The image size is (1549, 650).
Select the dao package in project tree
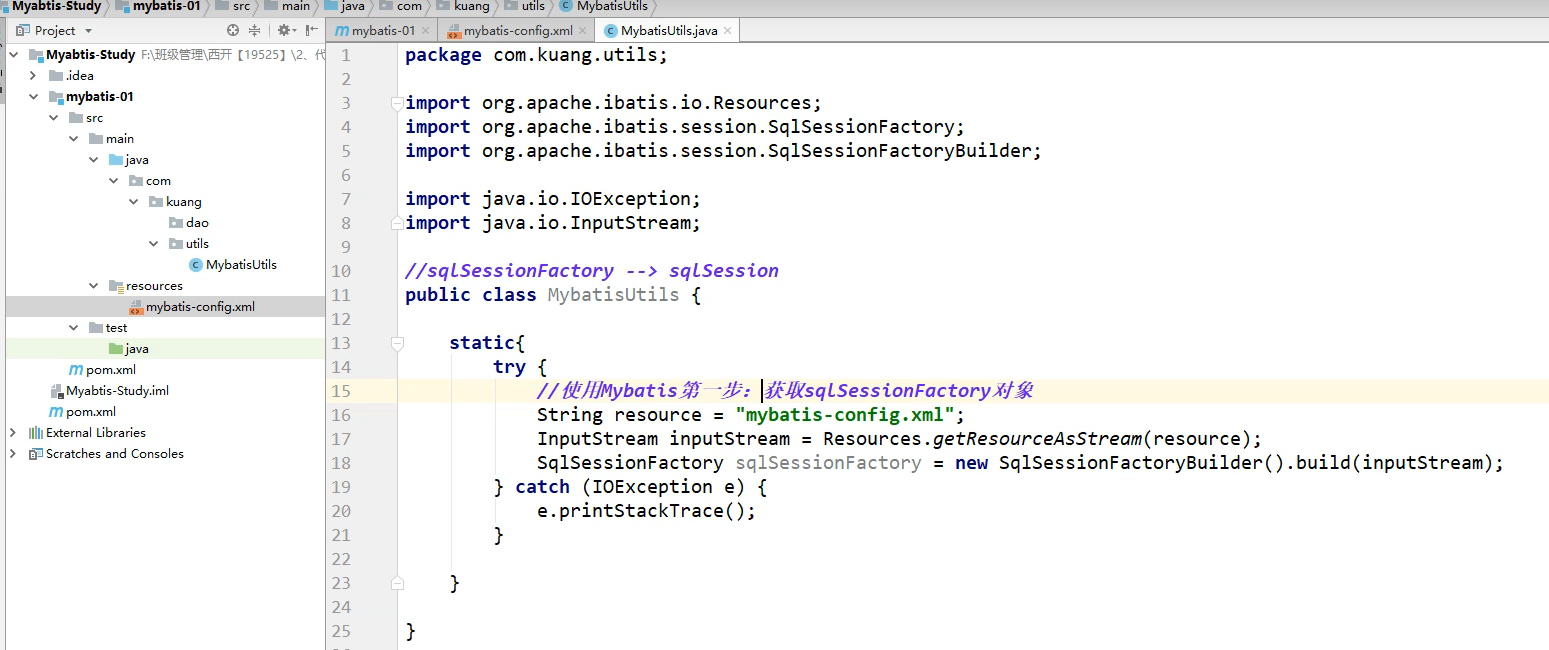[197, 223]
